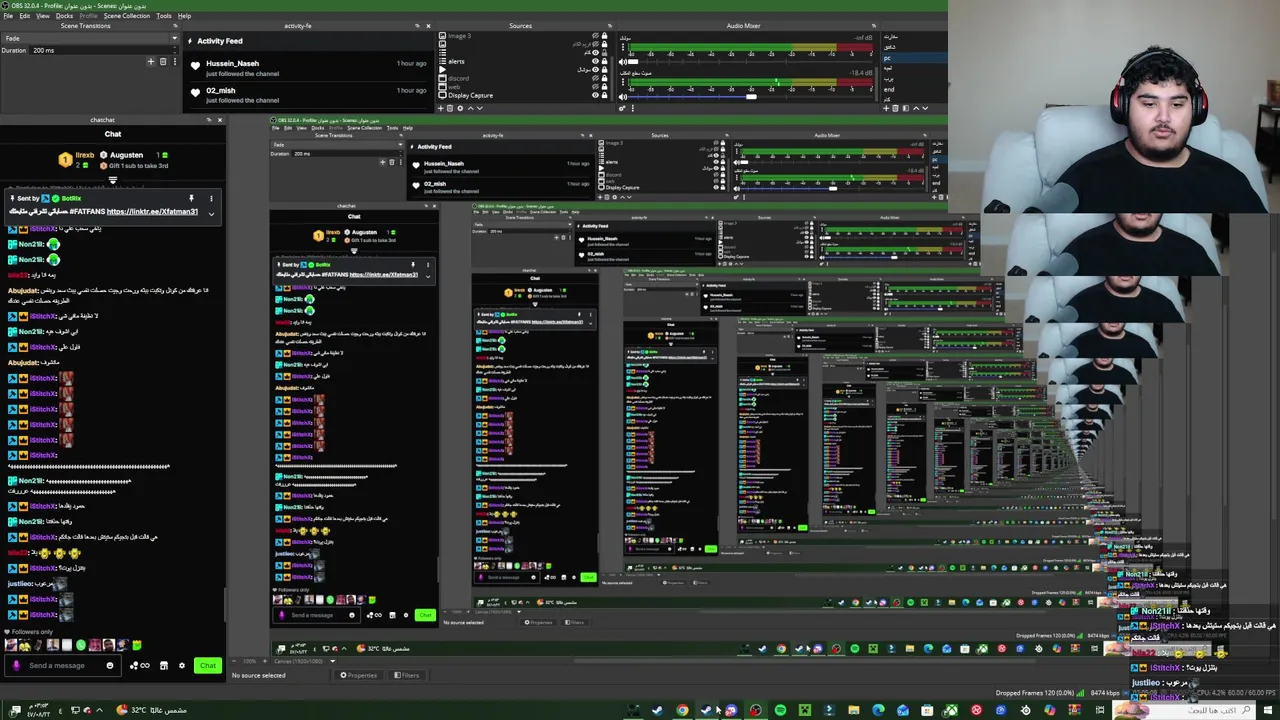Adjust Duration 200 ms spinner arrows
This screenshot has height=720, width=1280.
[175, 50]
